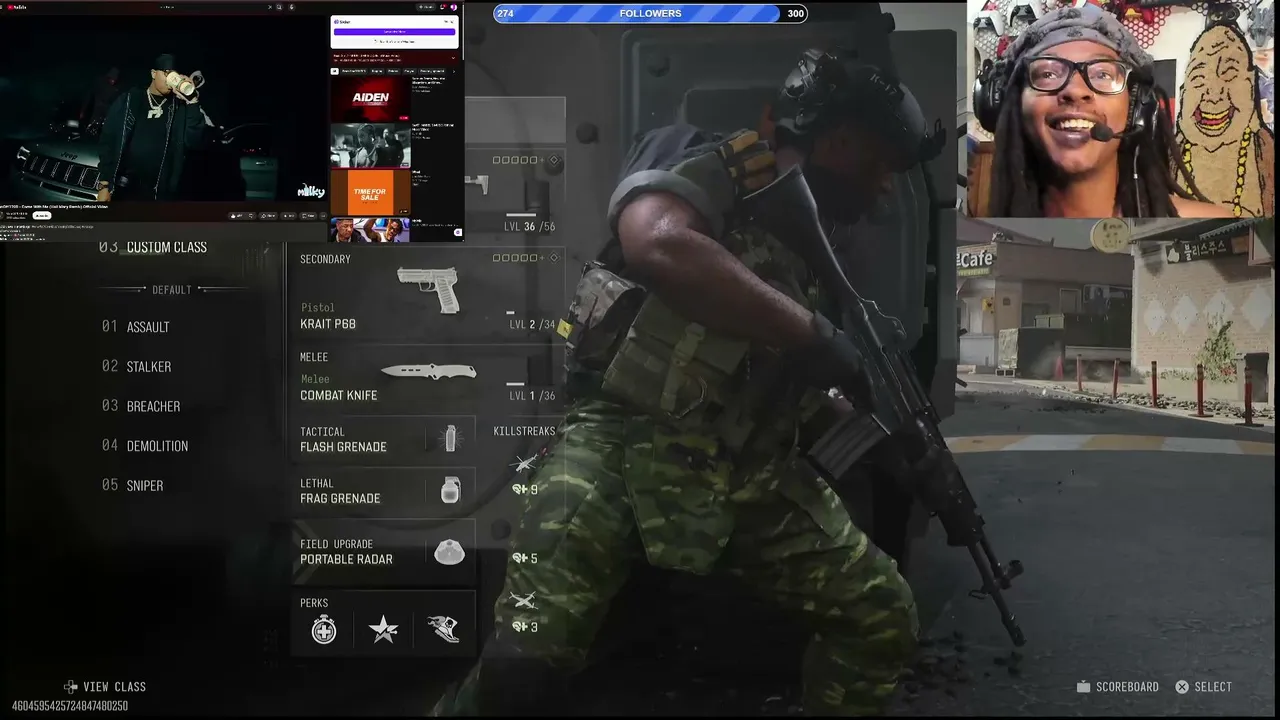The height and width of the screenshot is (720, 1280).
Task: Click the flaming boot perk icon
Action: pos(442,629)
